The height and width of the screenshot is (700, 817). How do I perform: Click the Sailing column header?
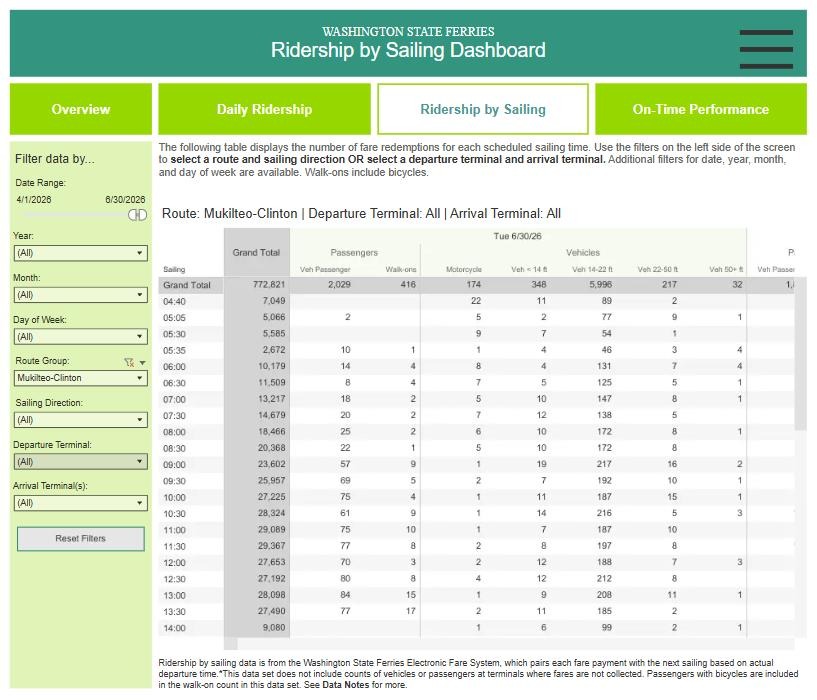(x=174, y=269)
